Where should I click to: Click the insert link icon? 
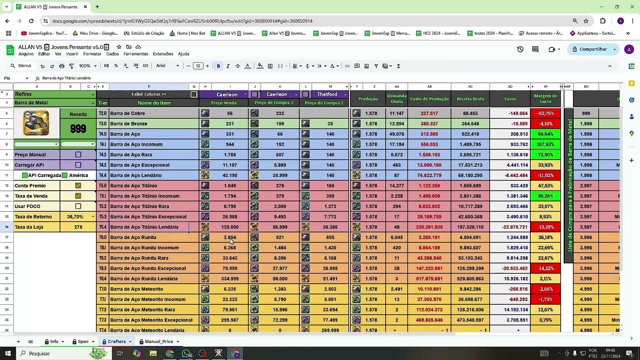pos(347,66)
